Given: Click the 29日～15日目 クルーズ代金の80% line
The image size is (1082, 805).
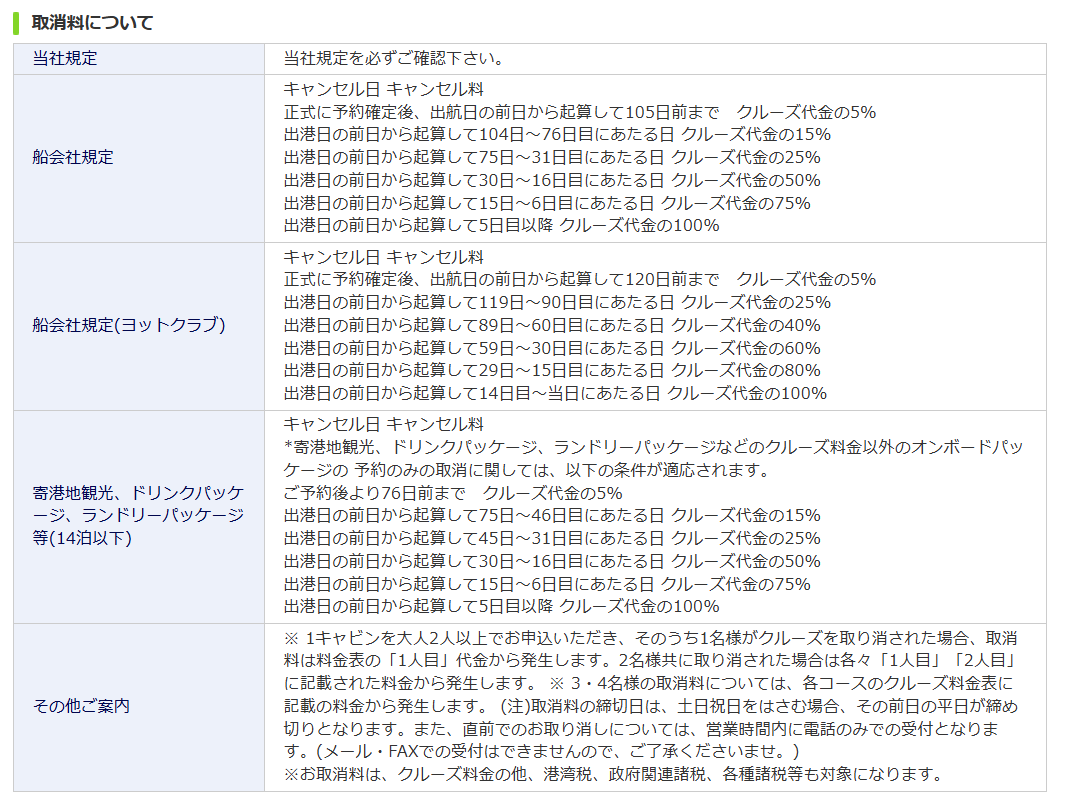Looking at the screenshot, I should [552, 371].
